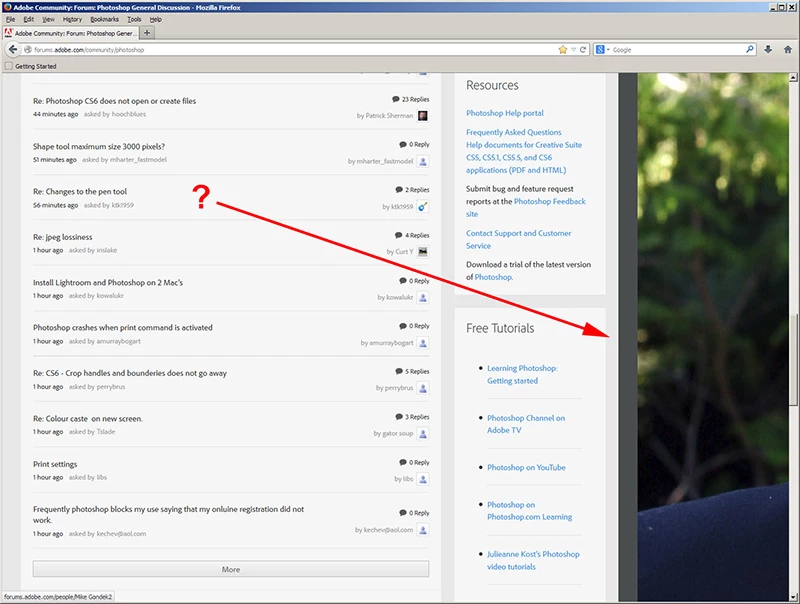
Task: Open author link 'hoochblues'
Action: [129, 114]
